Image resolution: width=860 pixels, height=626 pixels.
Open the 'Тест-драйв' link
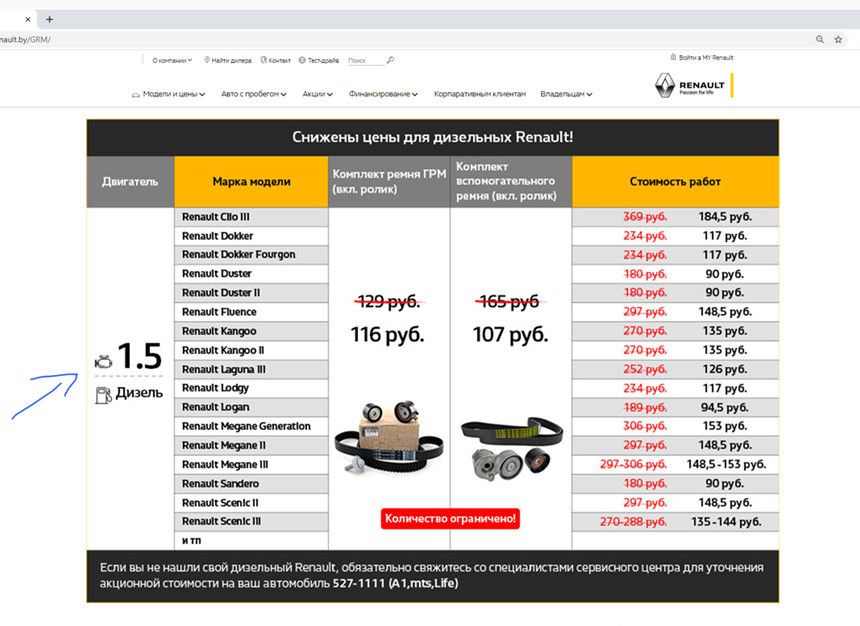(319, 60)
